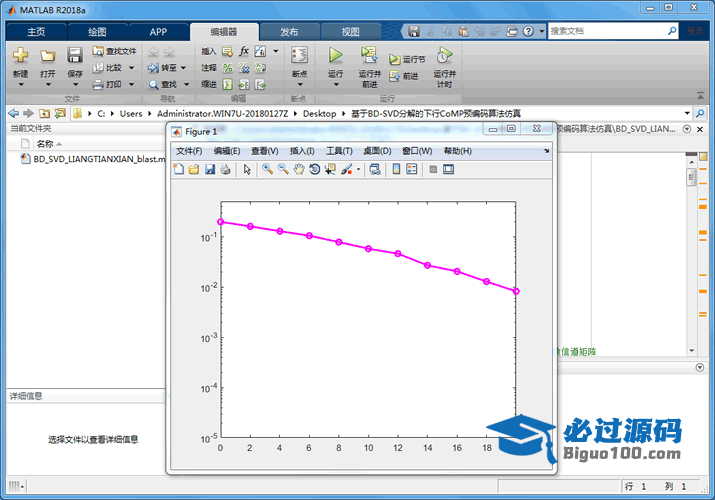Open the View (查看) menu in Figure 1
The width and height of the screenshot is (715, 500).
pos(265,151)
